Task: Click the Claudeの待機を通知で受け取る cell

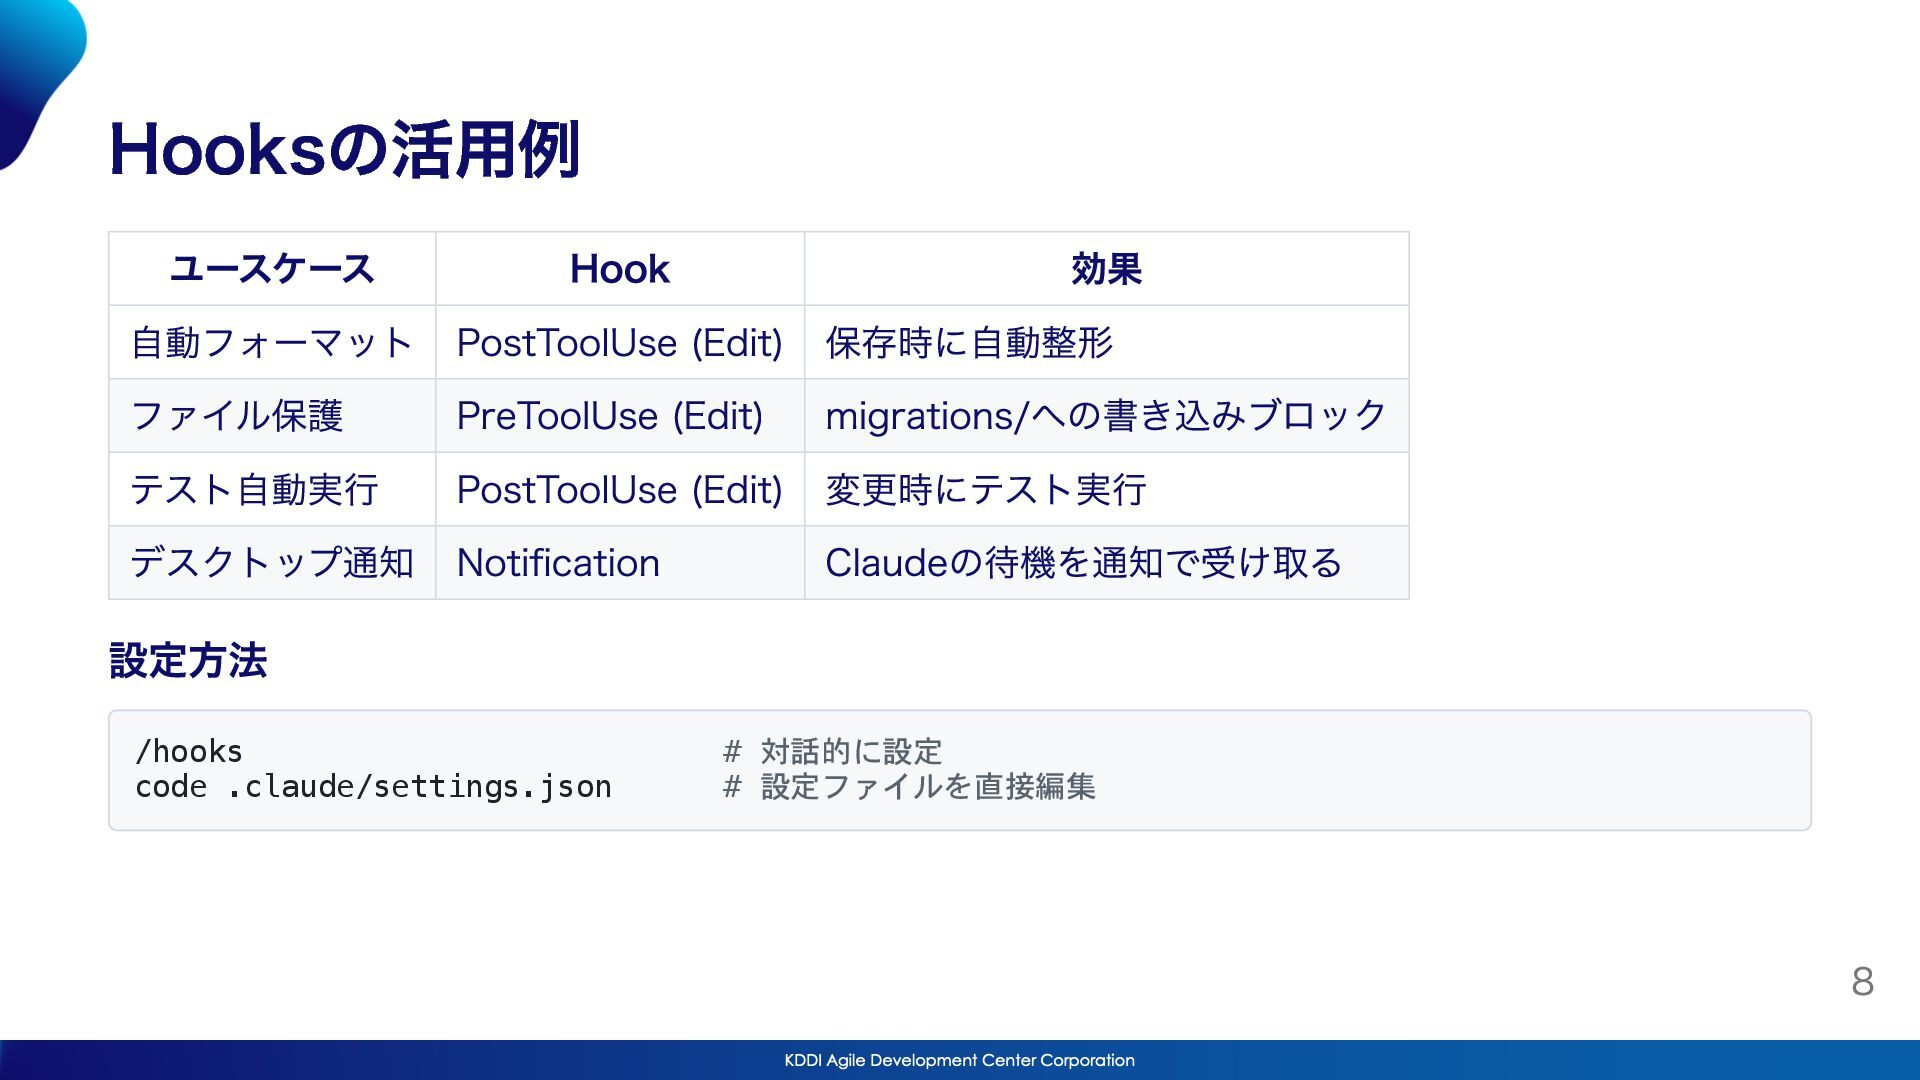Action: click(1083, 563)
